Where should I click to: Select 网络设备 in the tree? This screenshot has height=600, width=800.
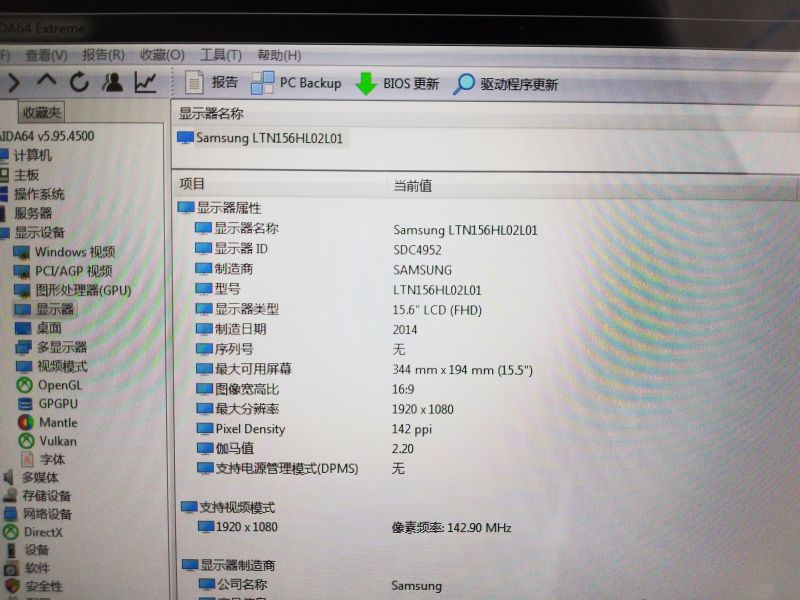pos(37,514)
